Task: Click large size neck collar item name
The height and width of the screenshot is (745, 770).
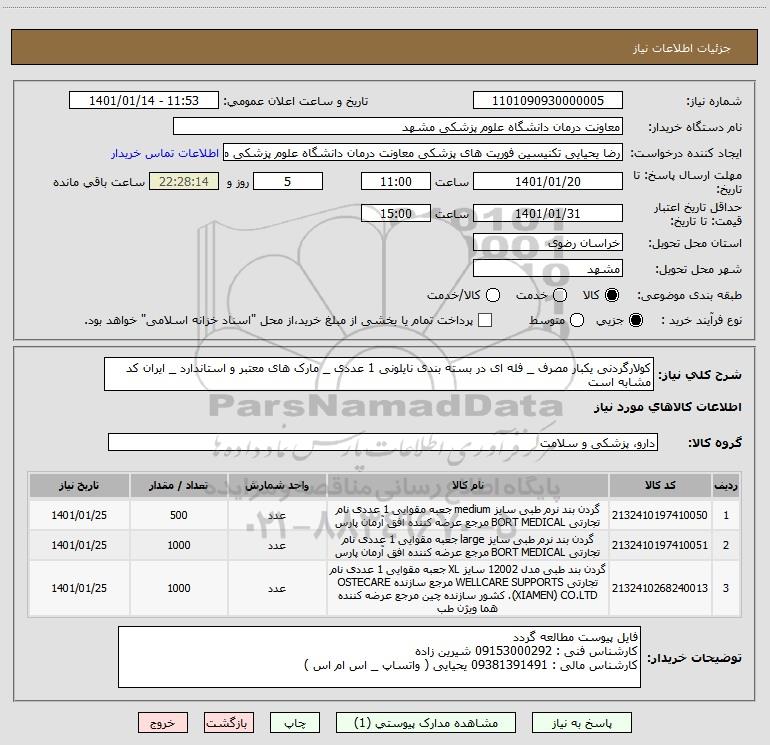Action: click(x=468, y=546)
